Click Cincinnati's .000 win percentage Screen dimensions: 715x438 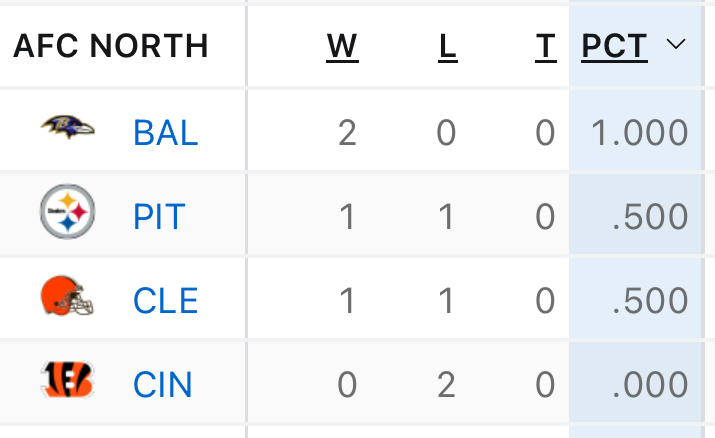(650, 385)
